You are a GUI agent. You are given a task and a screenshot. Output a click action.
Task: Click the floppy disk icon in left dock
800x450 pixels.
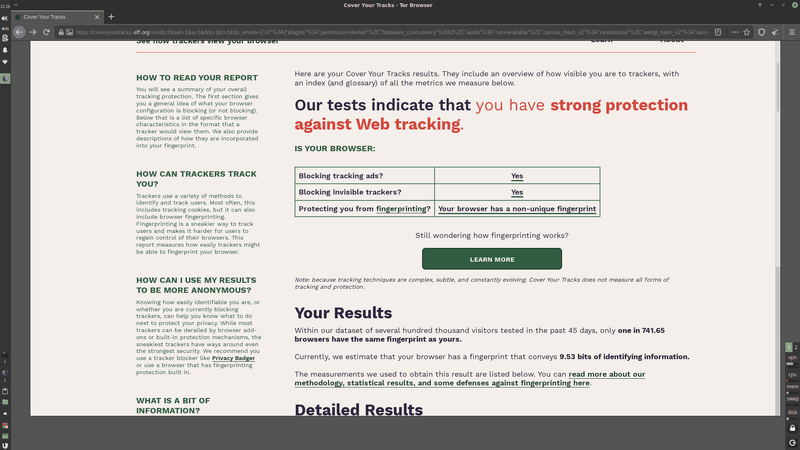5,391
